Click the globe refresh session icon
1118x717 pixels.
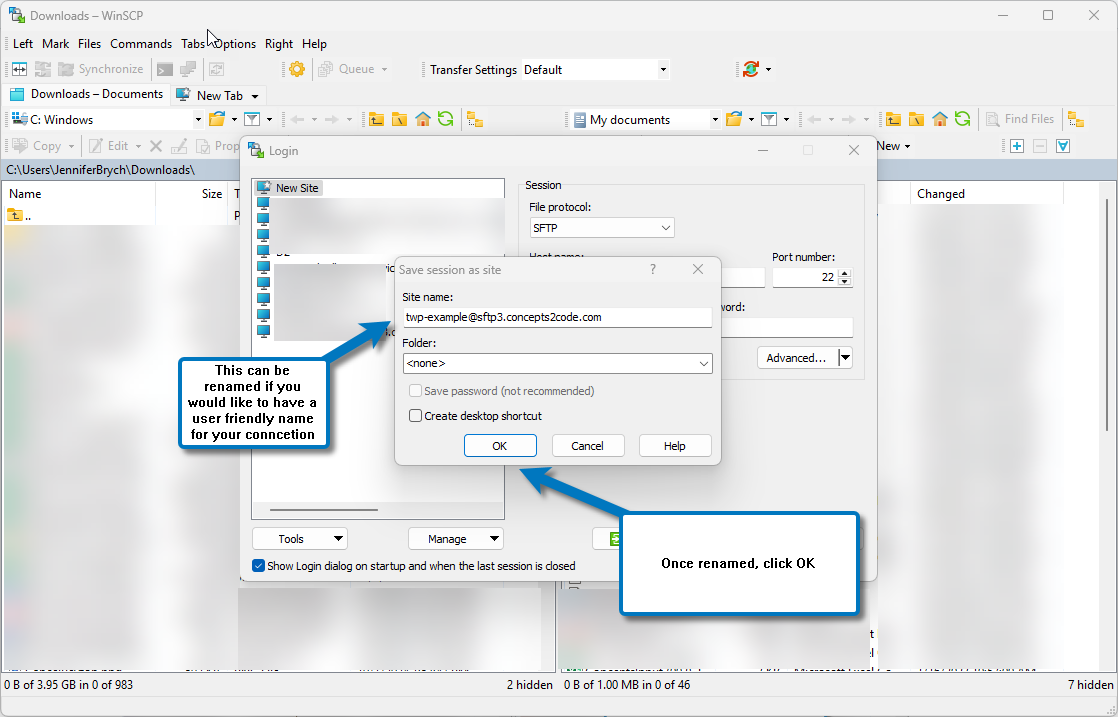coord(751,69)
